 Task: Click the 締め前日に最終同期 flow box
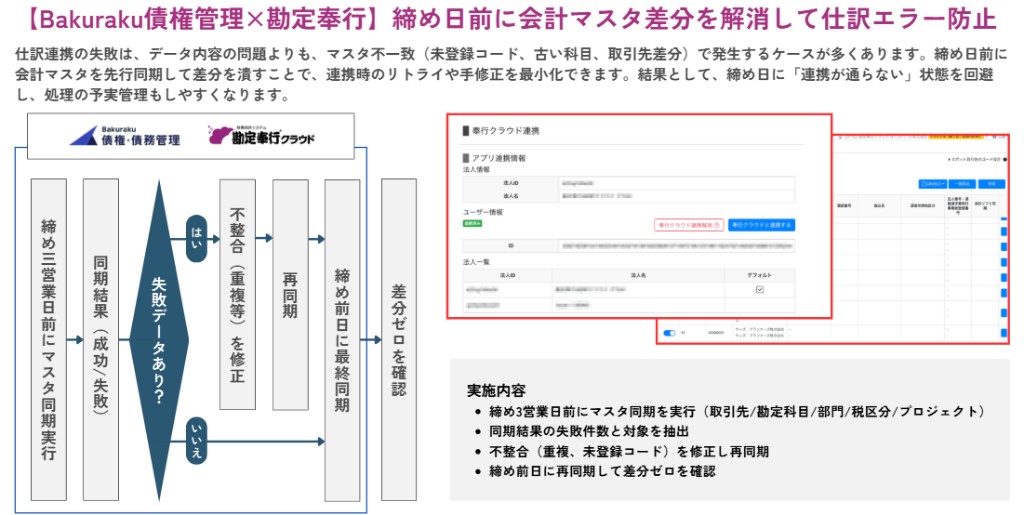coord(342,340)
